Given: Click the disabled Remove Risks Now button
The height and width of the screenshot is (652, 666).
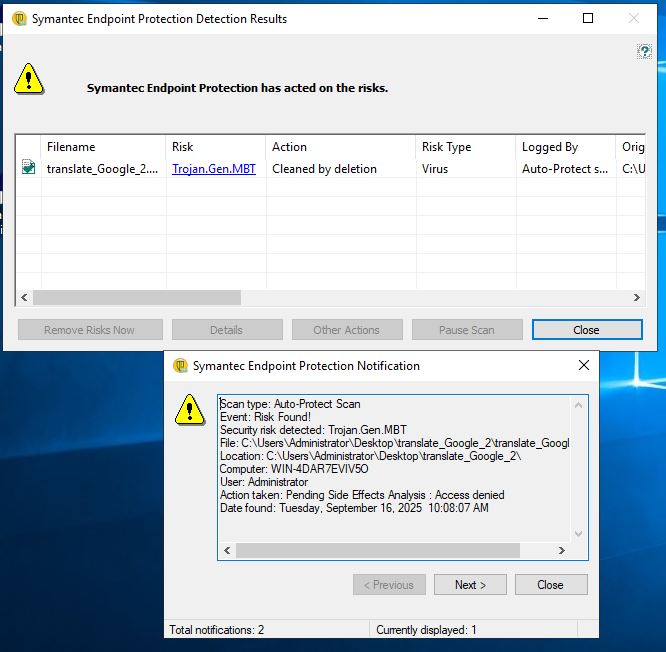Looking at the screenshot, I should point(90,330).
